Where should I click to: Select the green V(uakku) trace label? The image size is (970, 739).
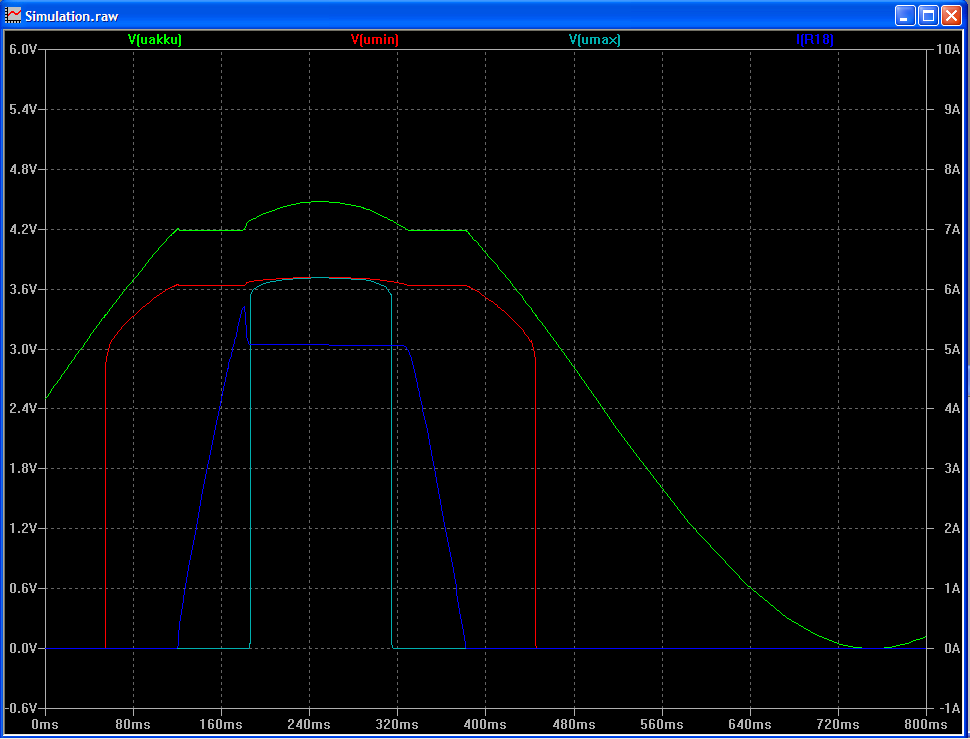click(x=155, y=40)
